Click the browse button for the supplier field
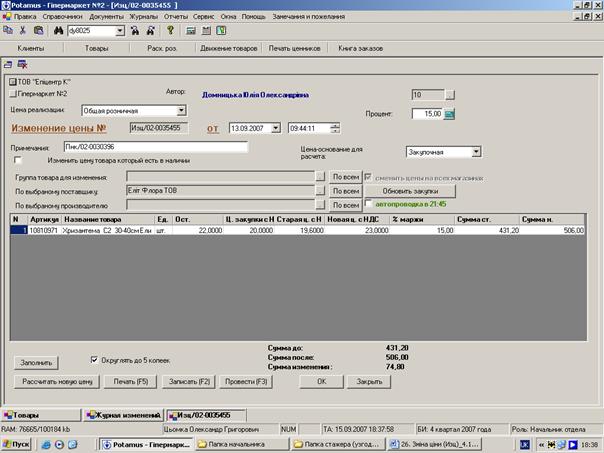Viewport: 604px width, 453px height. tap(320, 190)
